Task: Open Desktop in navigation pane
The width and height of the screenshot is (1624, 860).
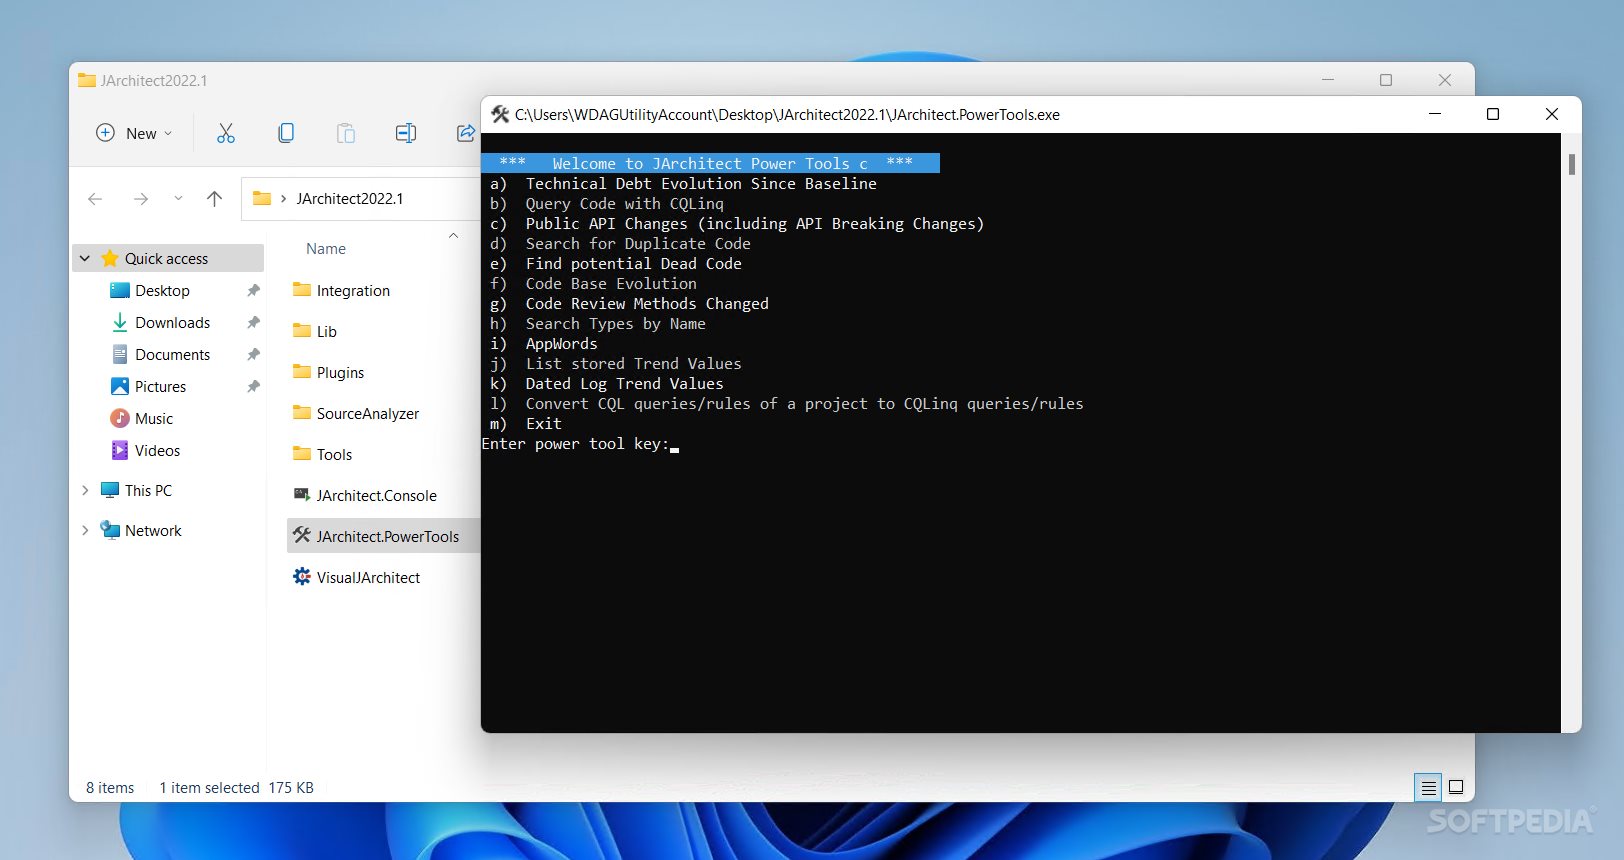Action: tap(162, 290)
